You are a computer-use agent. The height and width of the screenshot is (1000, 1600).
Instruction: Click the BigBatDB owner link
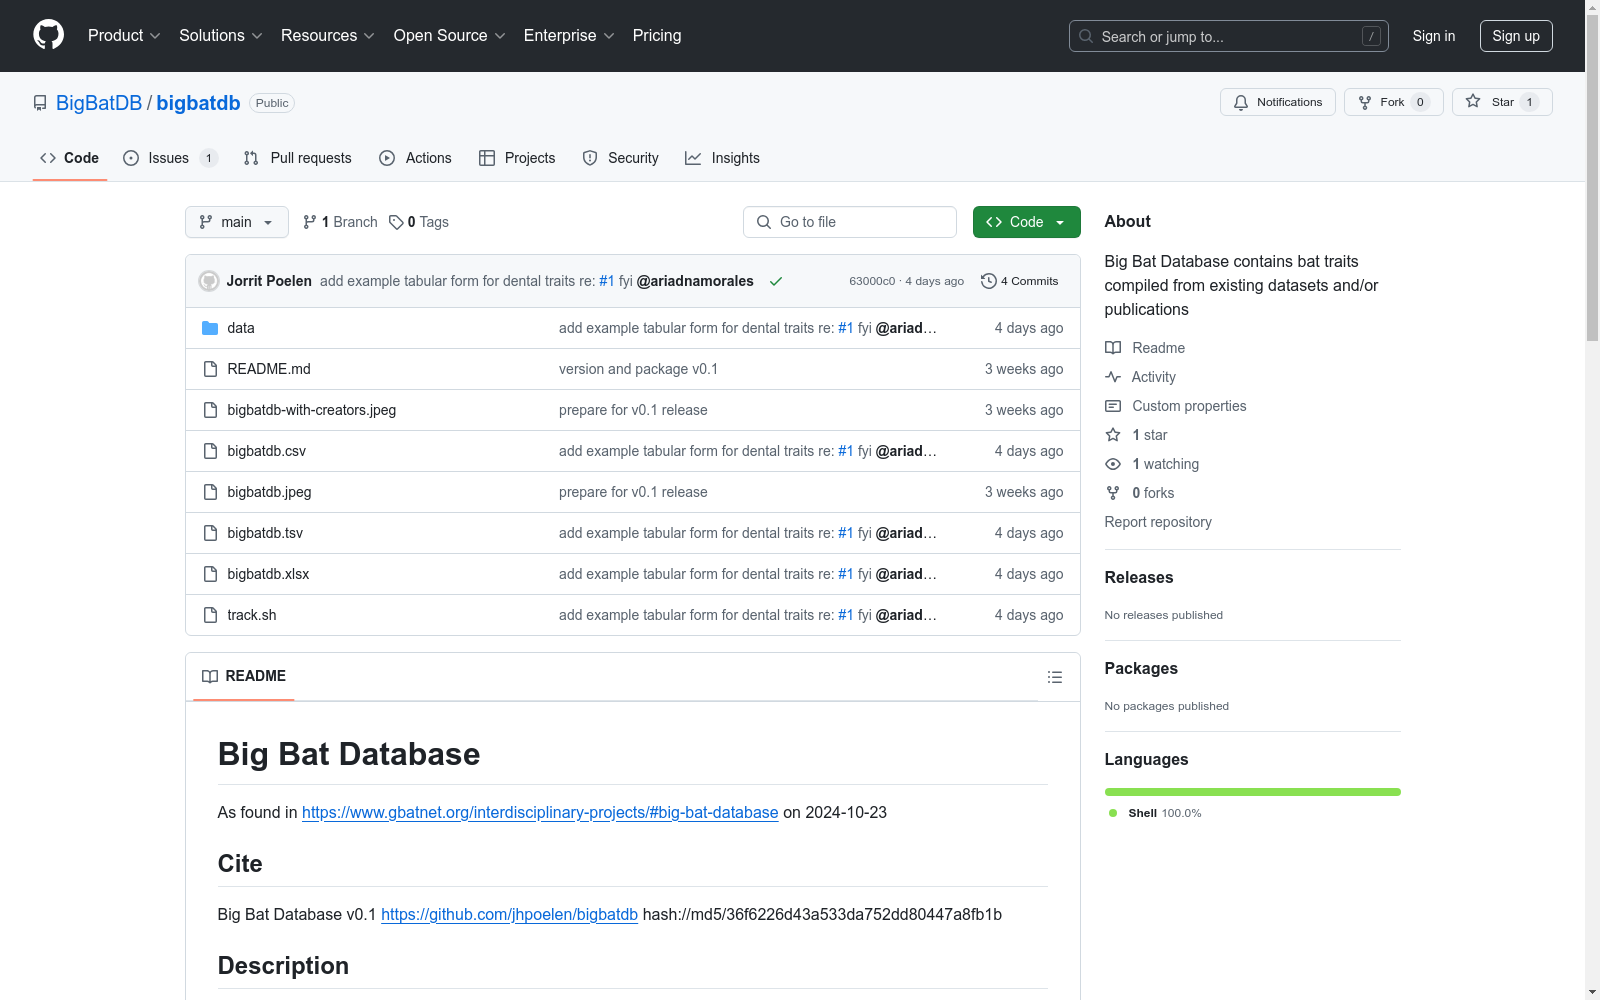point(99,103)
